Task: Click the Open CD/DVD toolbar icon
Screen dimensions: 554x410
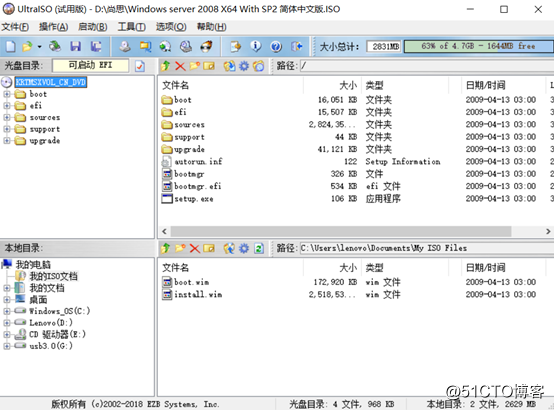Action: click(x=55, y=46)
